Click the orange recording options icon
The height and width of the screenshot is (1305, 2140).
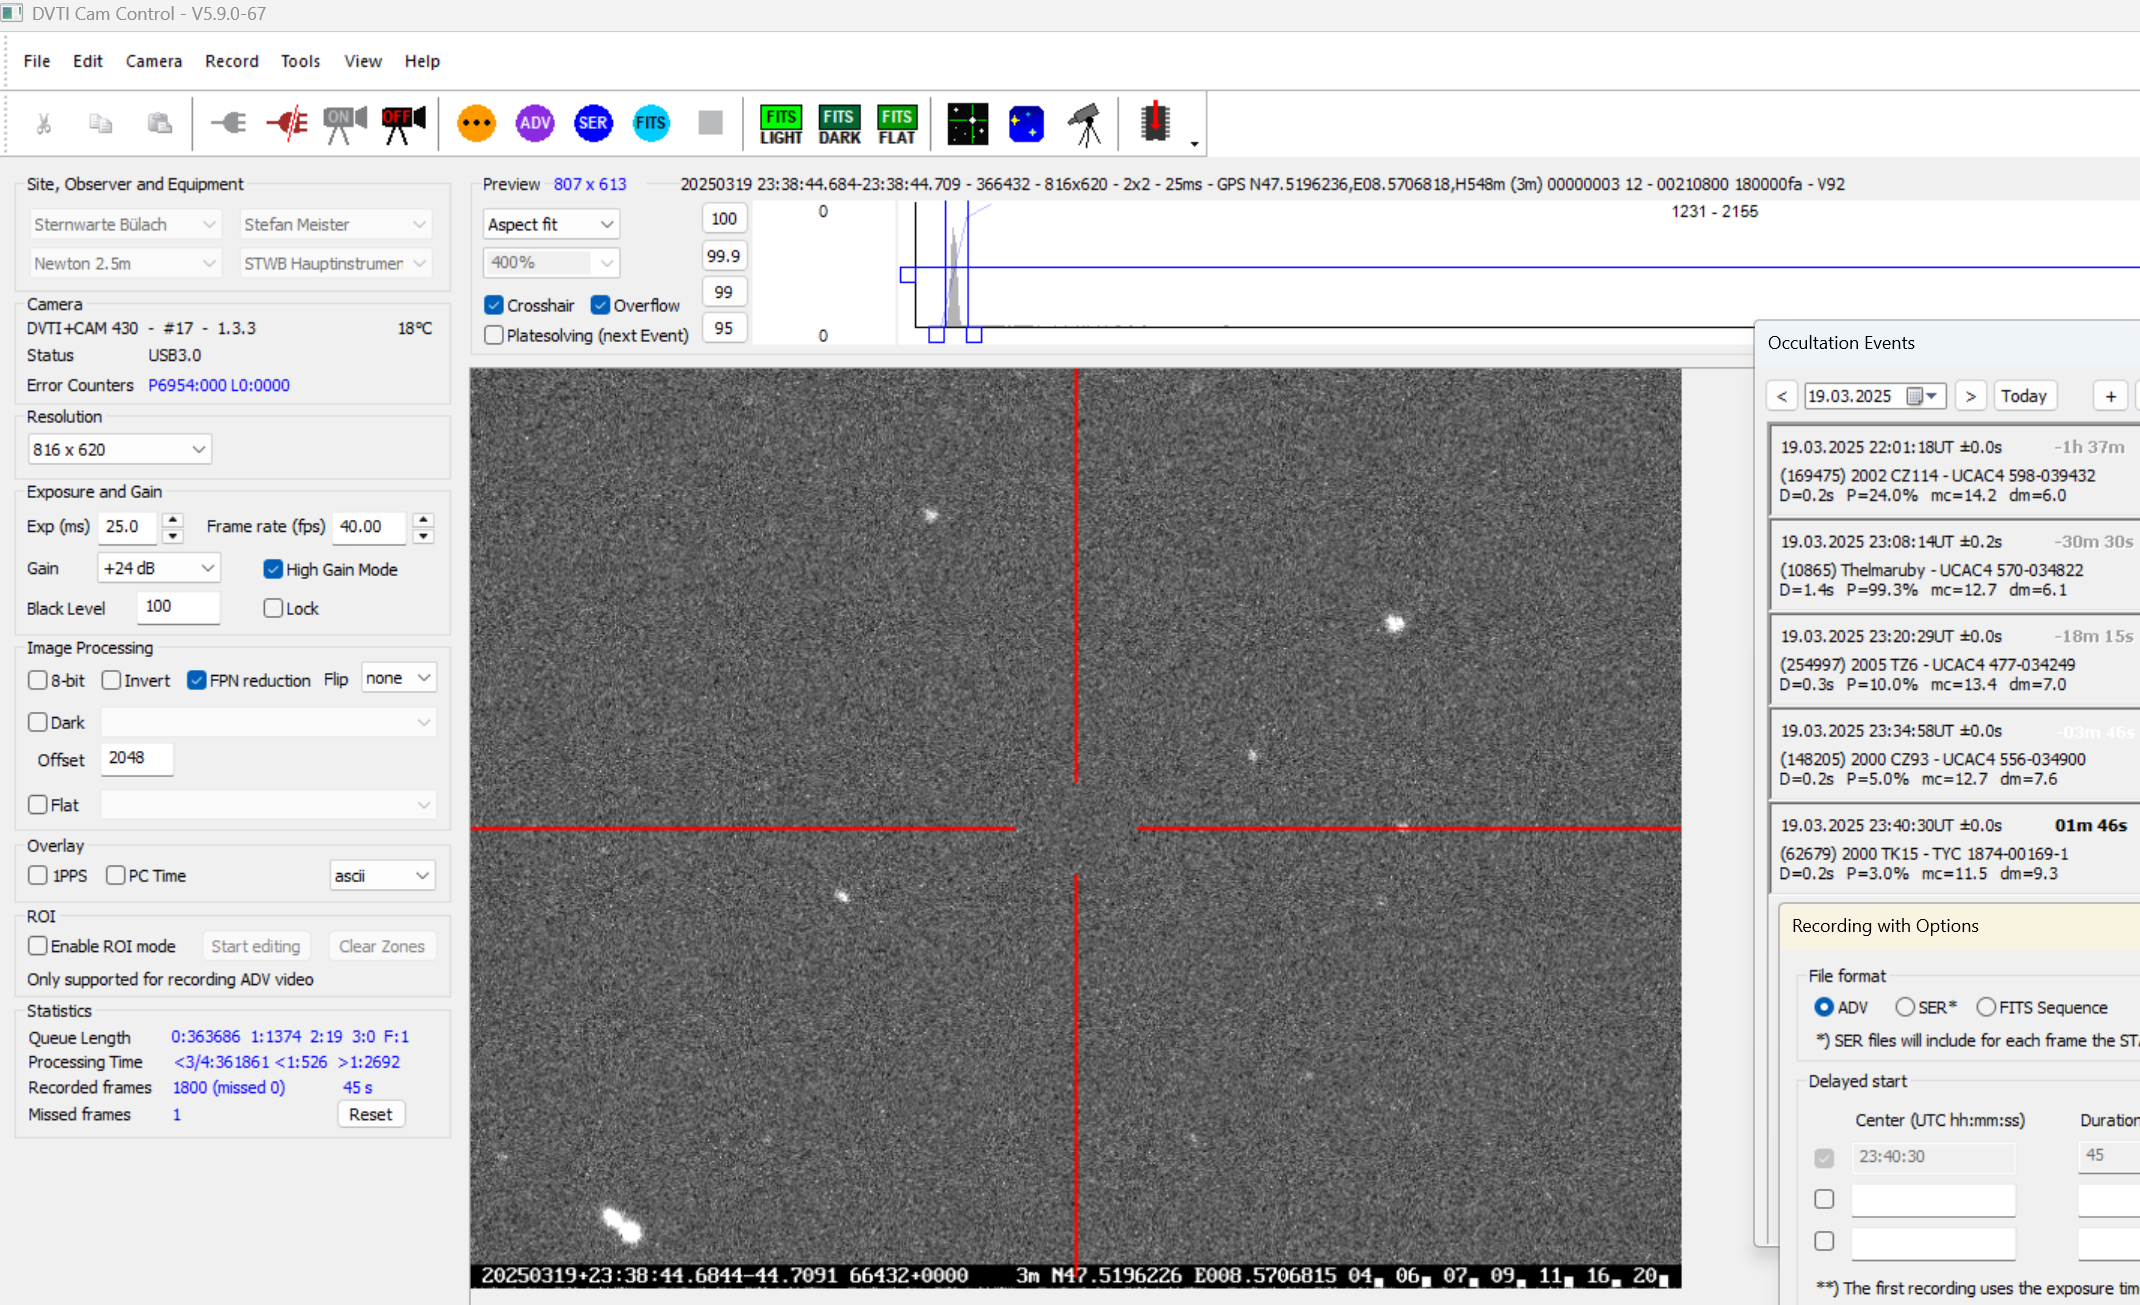(x=476, y=123)
